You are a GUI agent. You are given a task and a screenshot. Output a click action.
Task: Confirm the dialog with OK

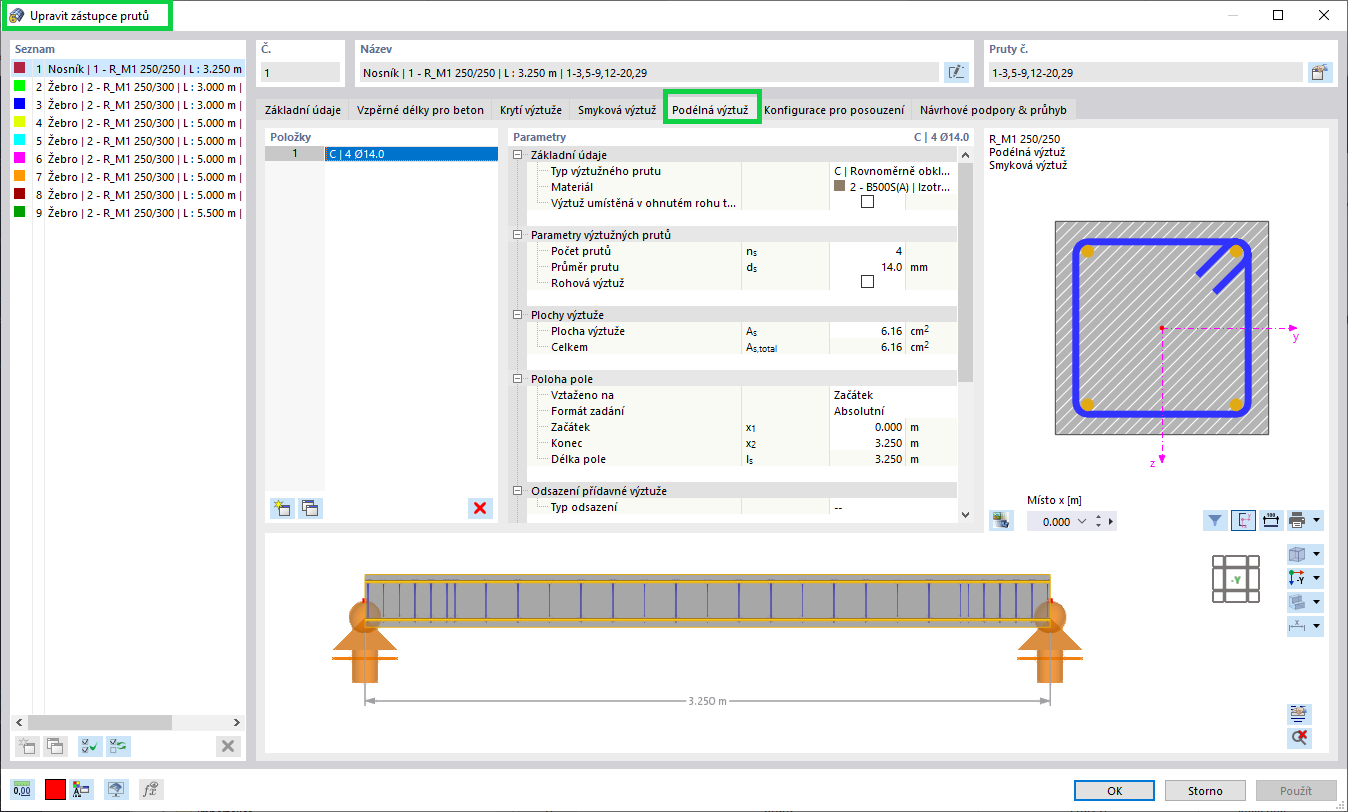click(1114, 790)
